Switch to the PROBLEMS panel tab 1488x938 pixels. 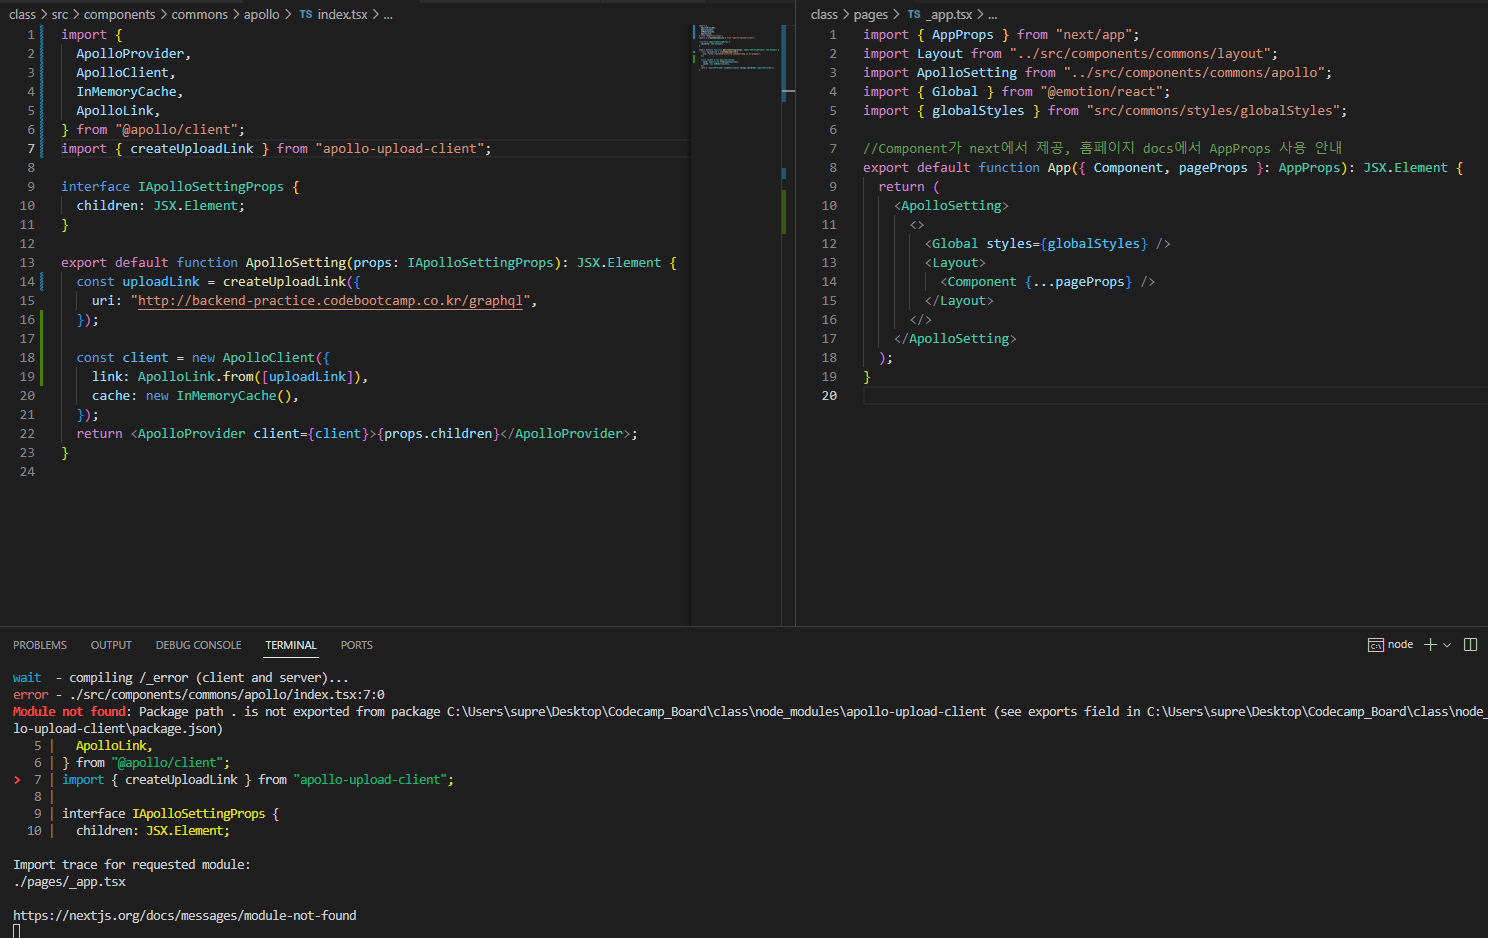(40, 645)
